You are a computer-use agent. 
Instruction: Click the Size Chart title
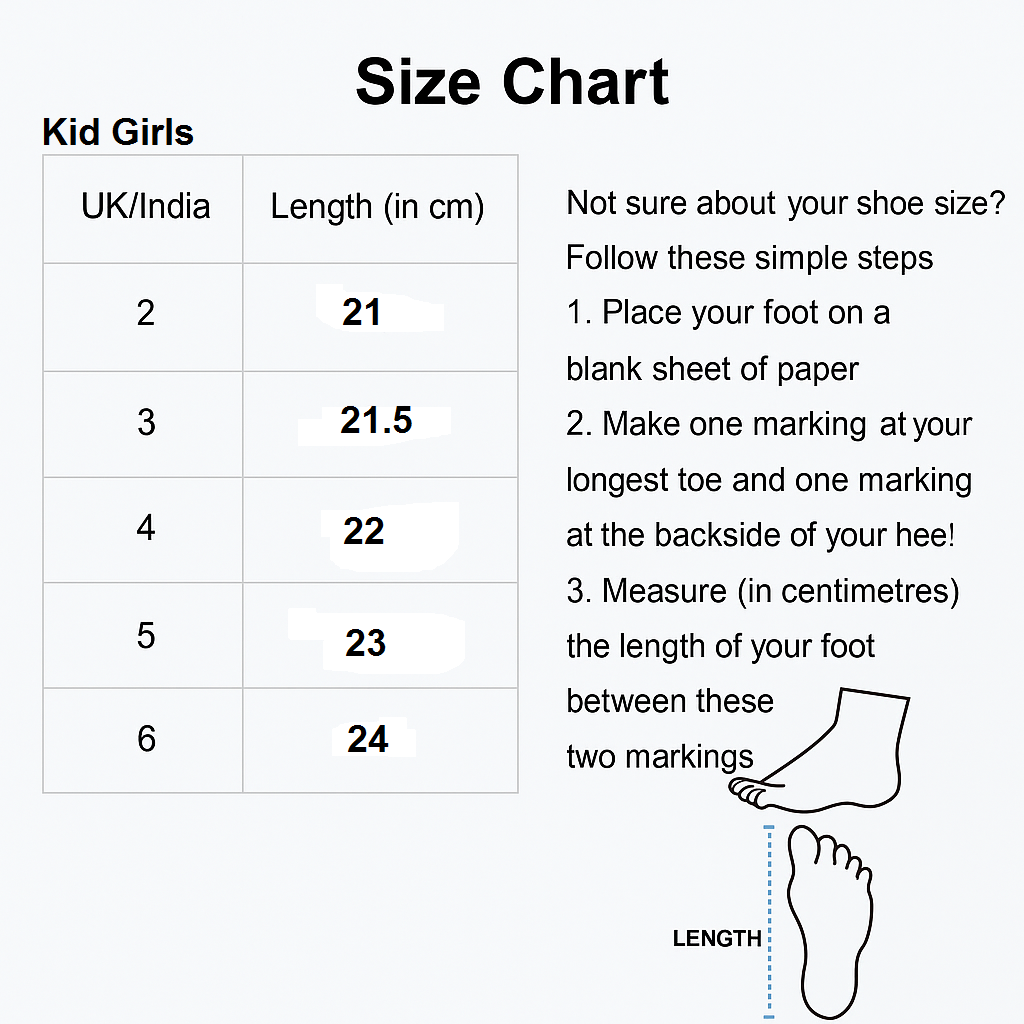(512, 82)
